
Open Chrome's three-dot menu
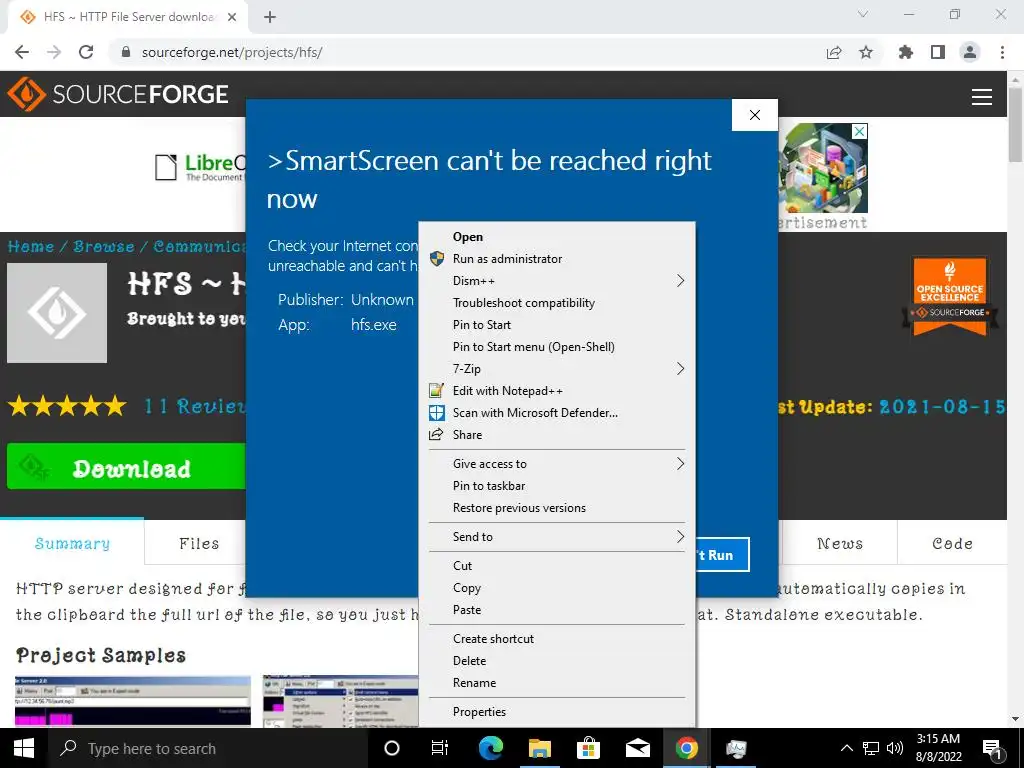[x=1002, y=52]
